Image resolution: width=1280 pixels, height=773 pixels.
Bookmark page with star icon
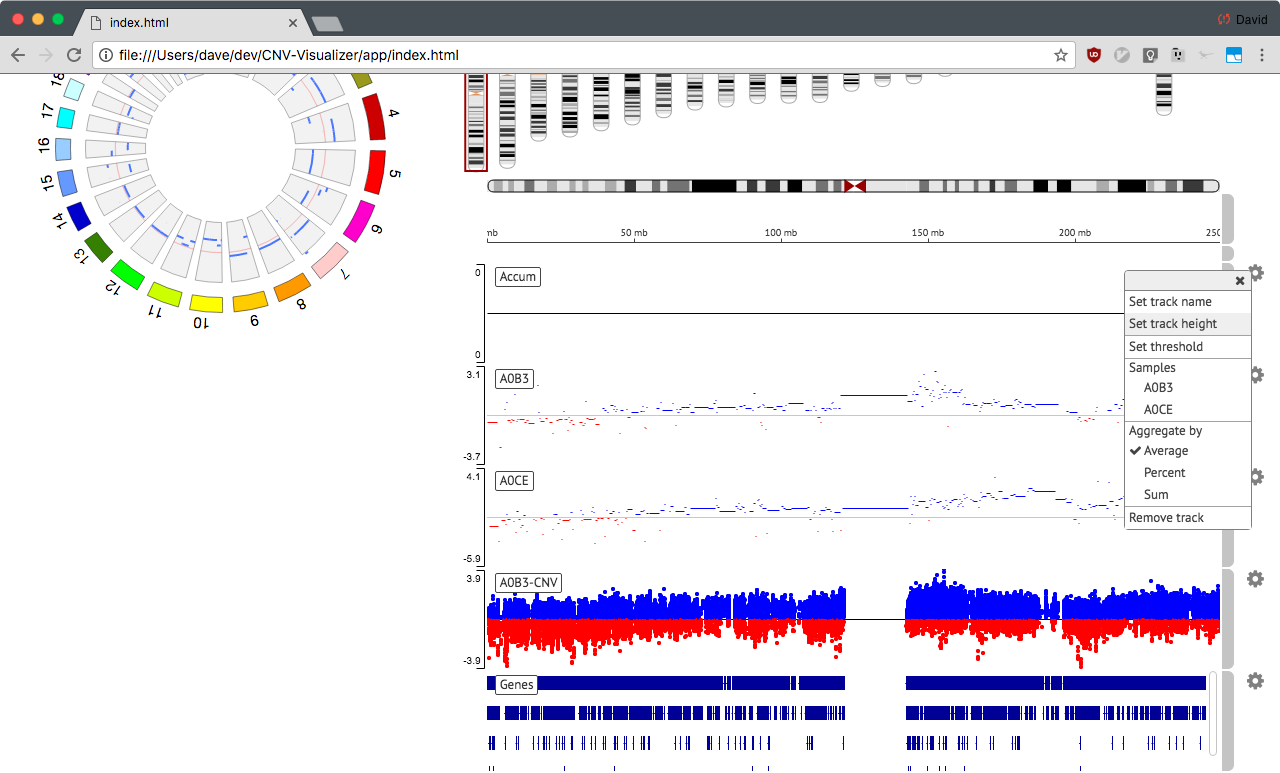click(1061, 55)
